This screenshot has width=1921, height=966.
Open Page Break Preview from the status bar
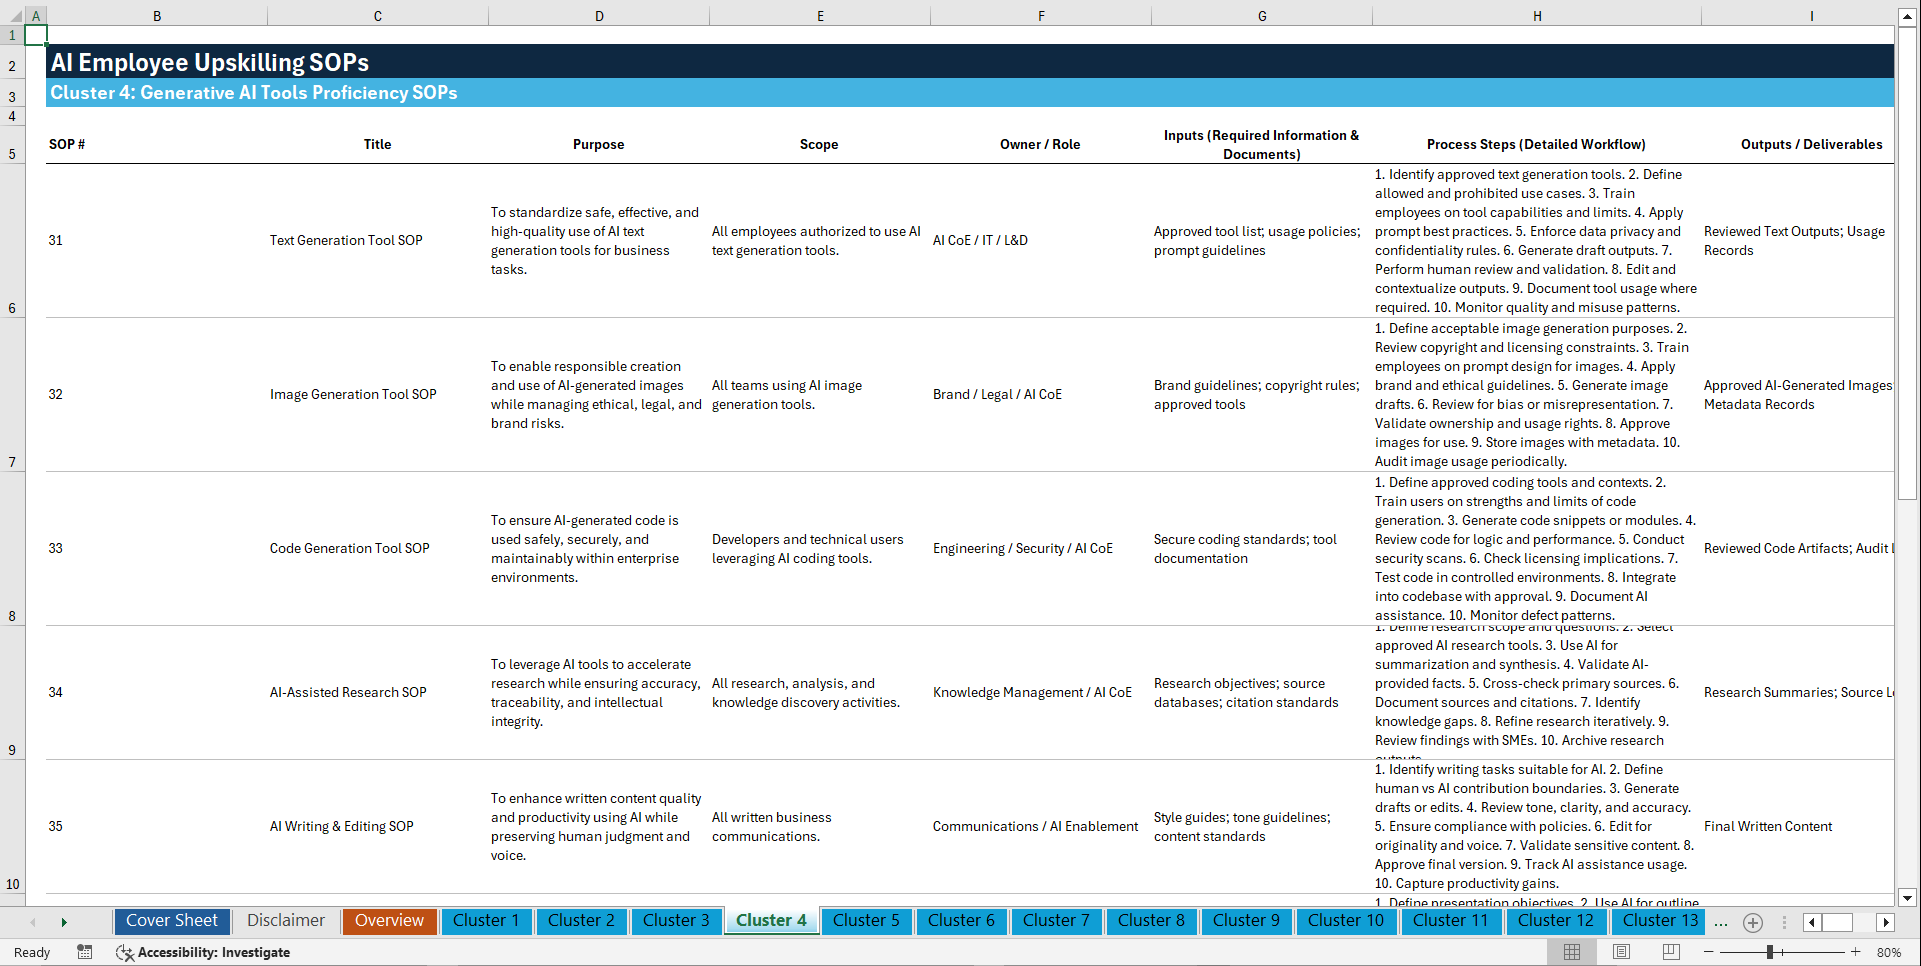[1670, 952]
